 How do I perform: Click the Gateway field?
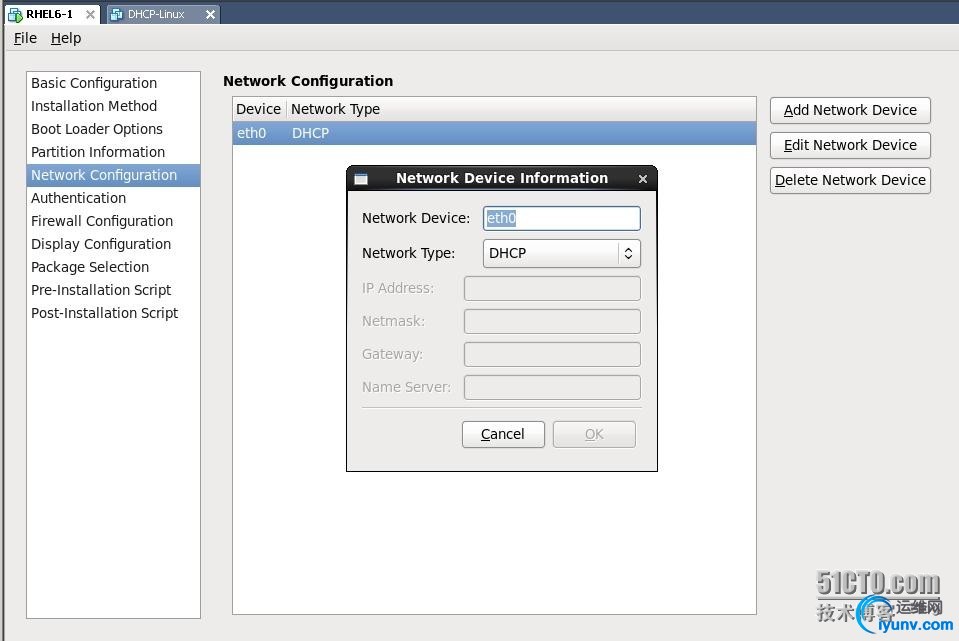pos(552,354)
